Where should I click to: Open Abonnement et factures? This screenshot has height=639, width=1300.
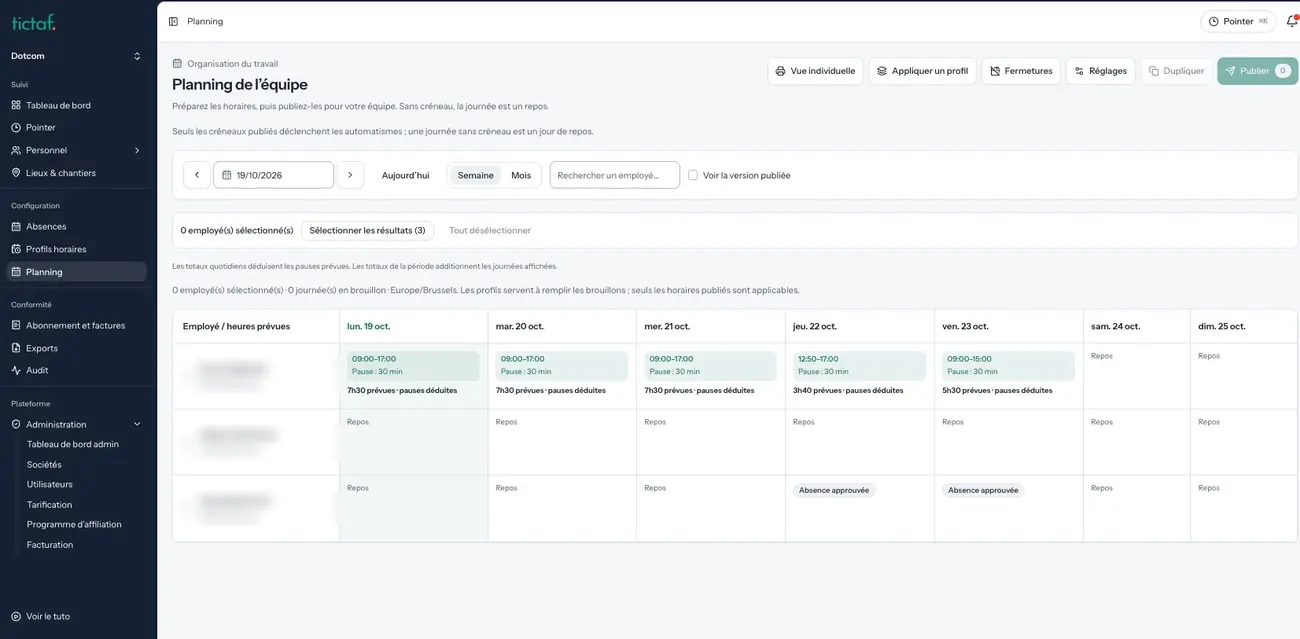pos(78,325)
